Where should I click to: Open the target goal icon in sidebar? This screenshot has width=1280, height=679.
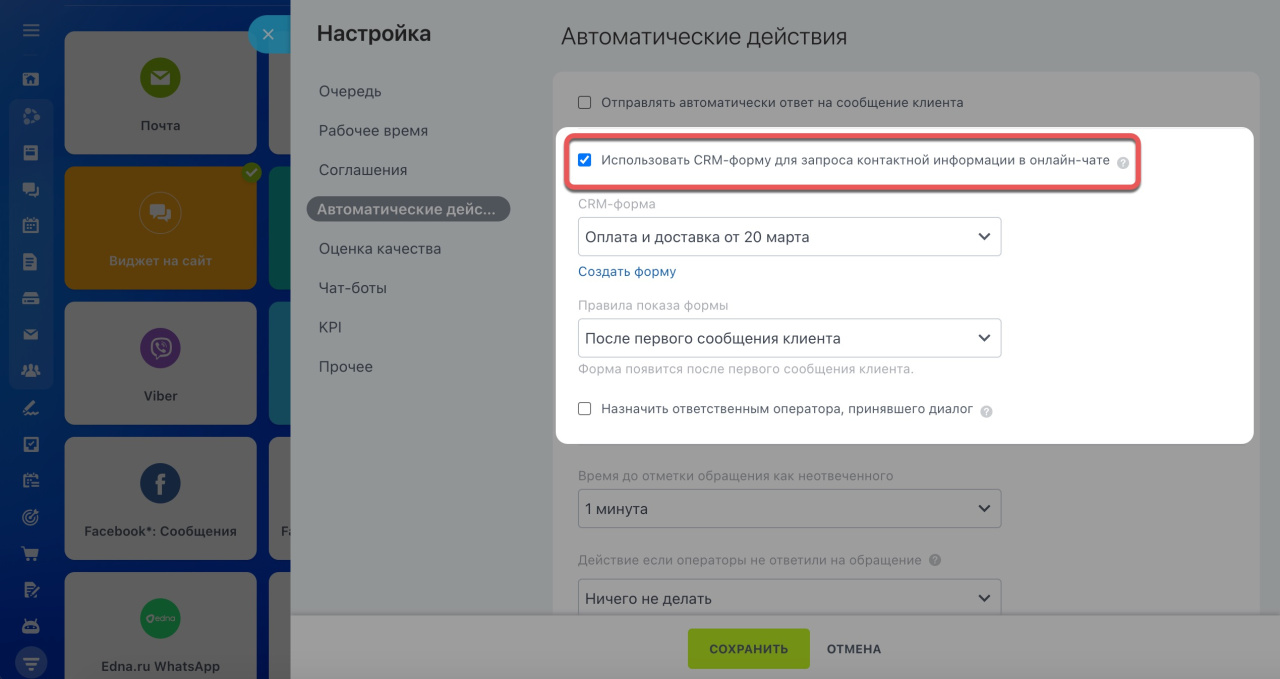(31, 517)
